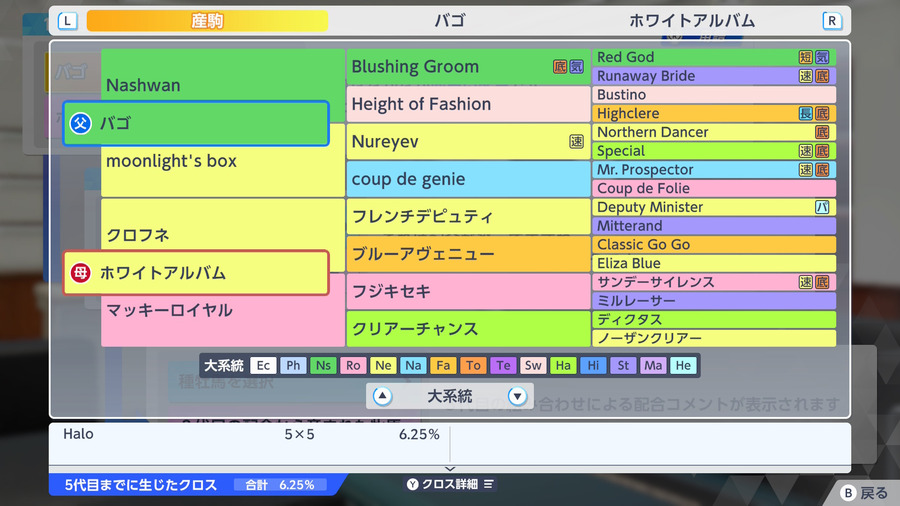Click the パ icon on Deputy Minister
The height and width of the screenshot is (506, 900).
[x=822, y=207]
